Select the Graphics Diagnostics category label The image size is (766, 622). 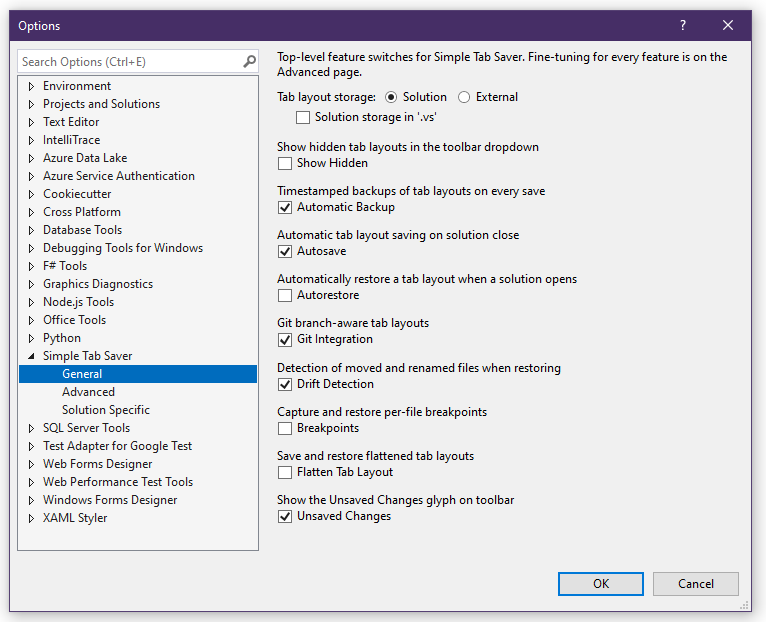[98, 284]
